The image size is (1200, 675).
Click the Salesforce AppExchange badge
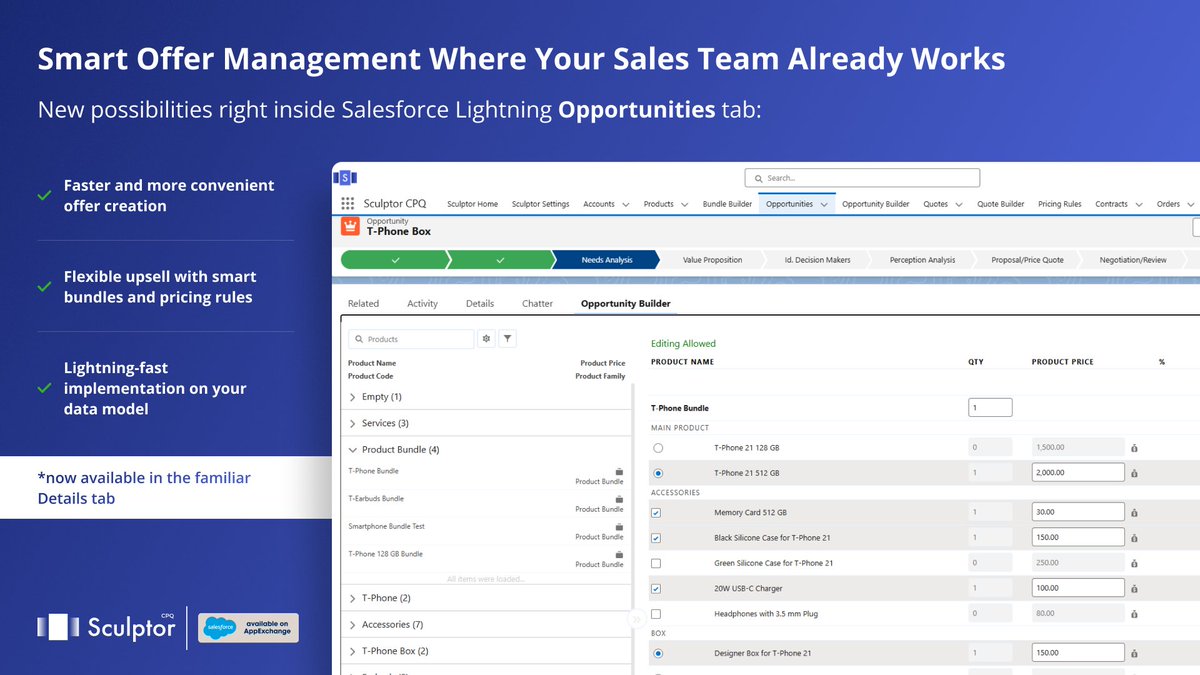[x=248, y=628]
